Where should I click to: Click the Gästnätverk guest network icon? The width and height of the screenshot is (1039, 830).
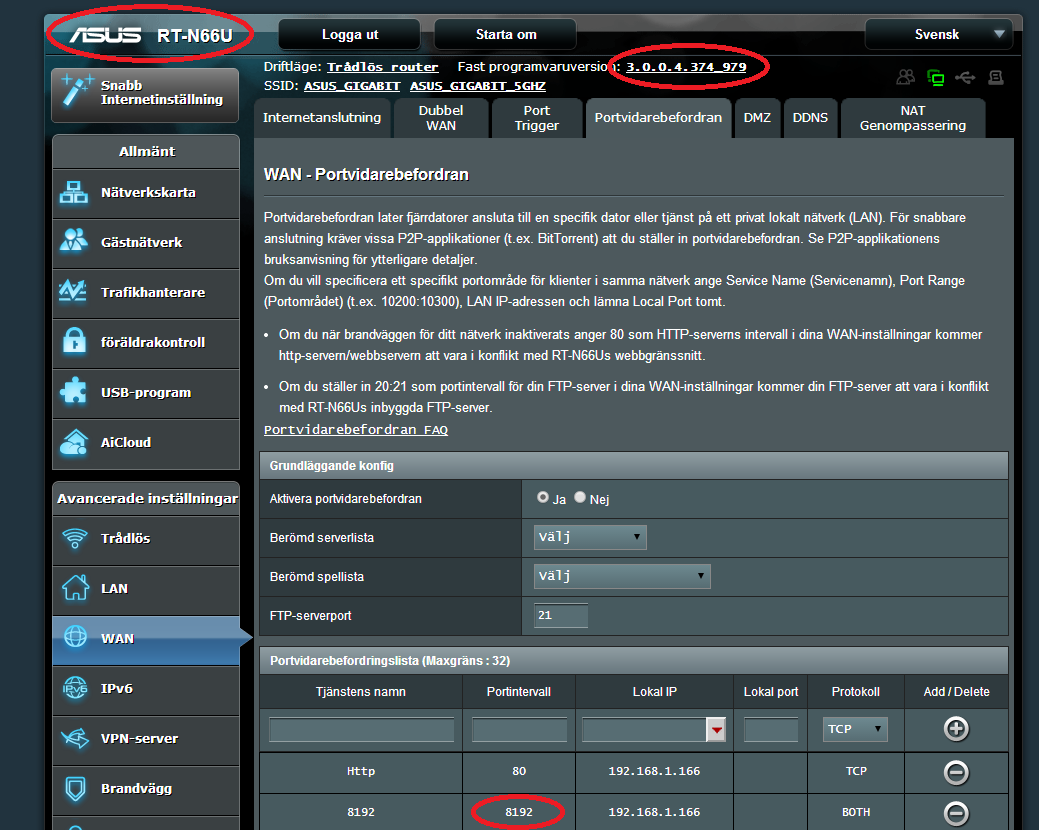coord(74,241)
